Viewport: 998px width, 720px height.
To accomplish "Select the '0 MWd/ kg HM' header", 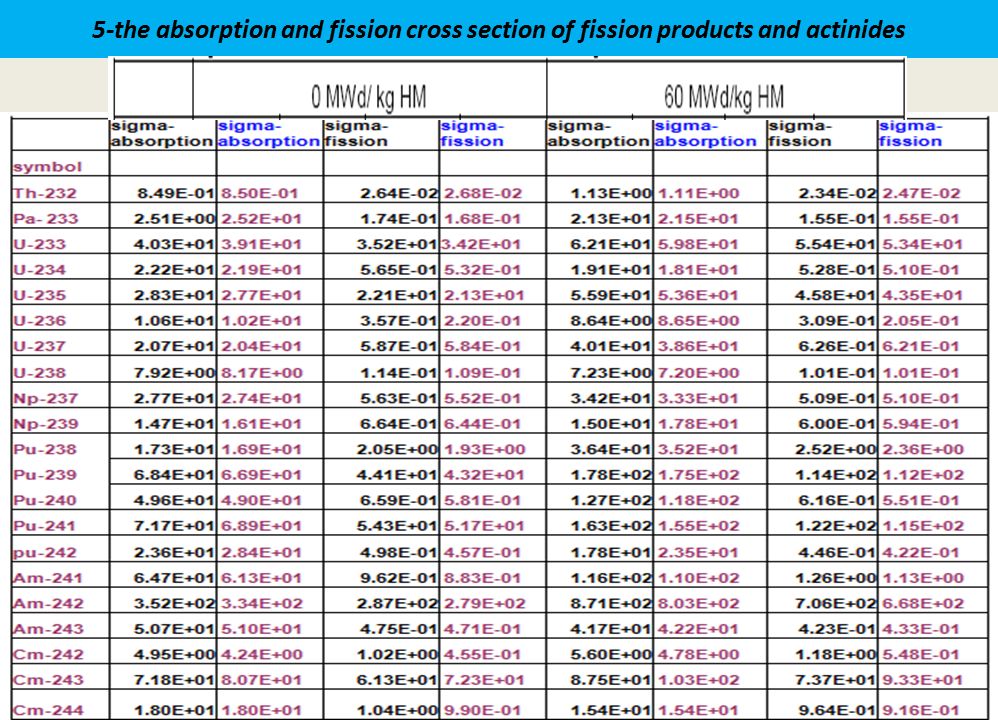I will point(369,97).
